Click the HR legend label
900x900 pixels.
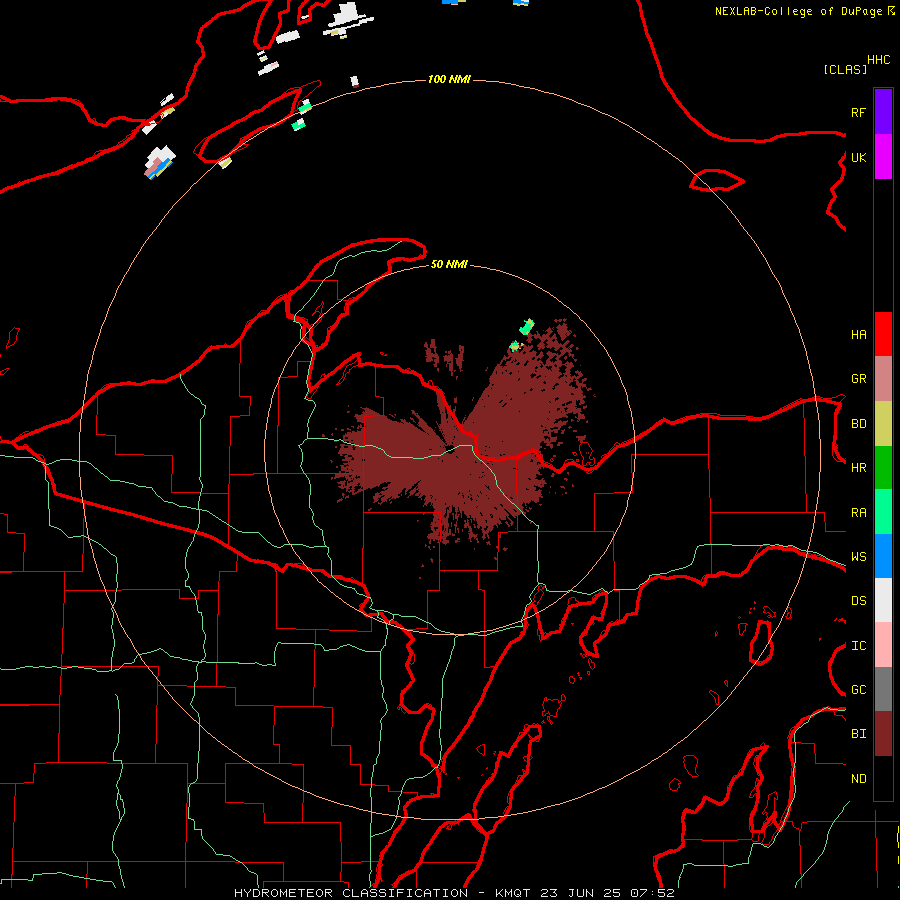click(x=858, y=468)
